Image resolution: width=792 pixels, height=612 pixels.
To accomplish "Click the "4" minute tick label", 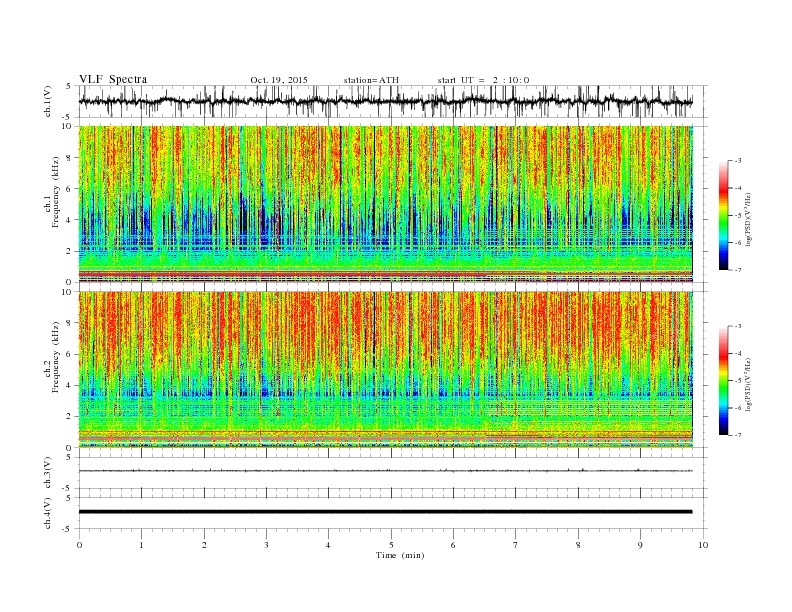I will (x=328, y=545).
